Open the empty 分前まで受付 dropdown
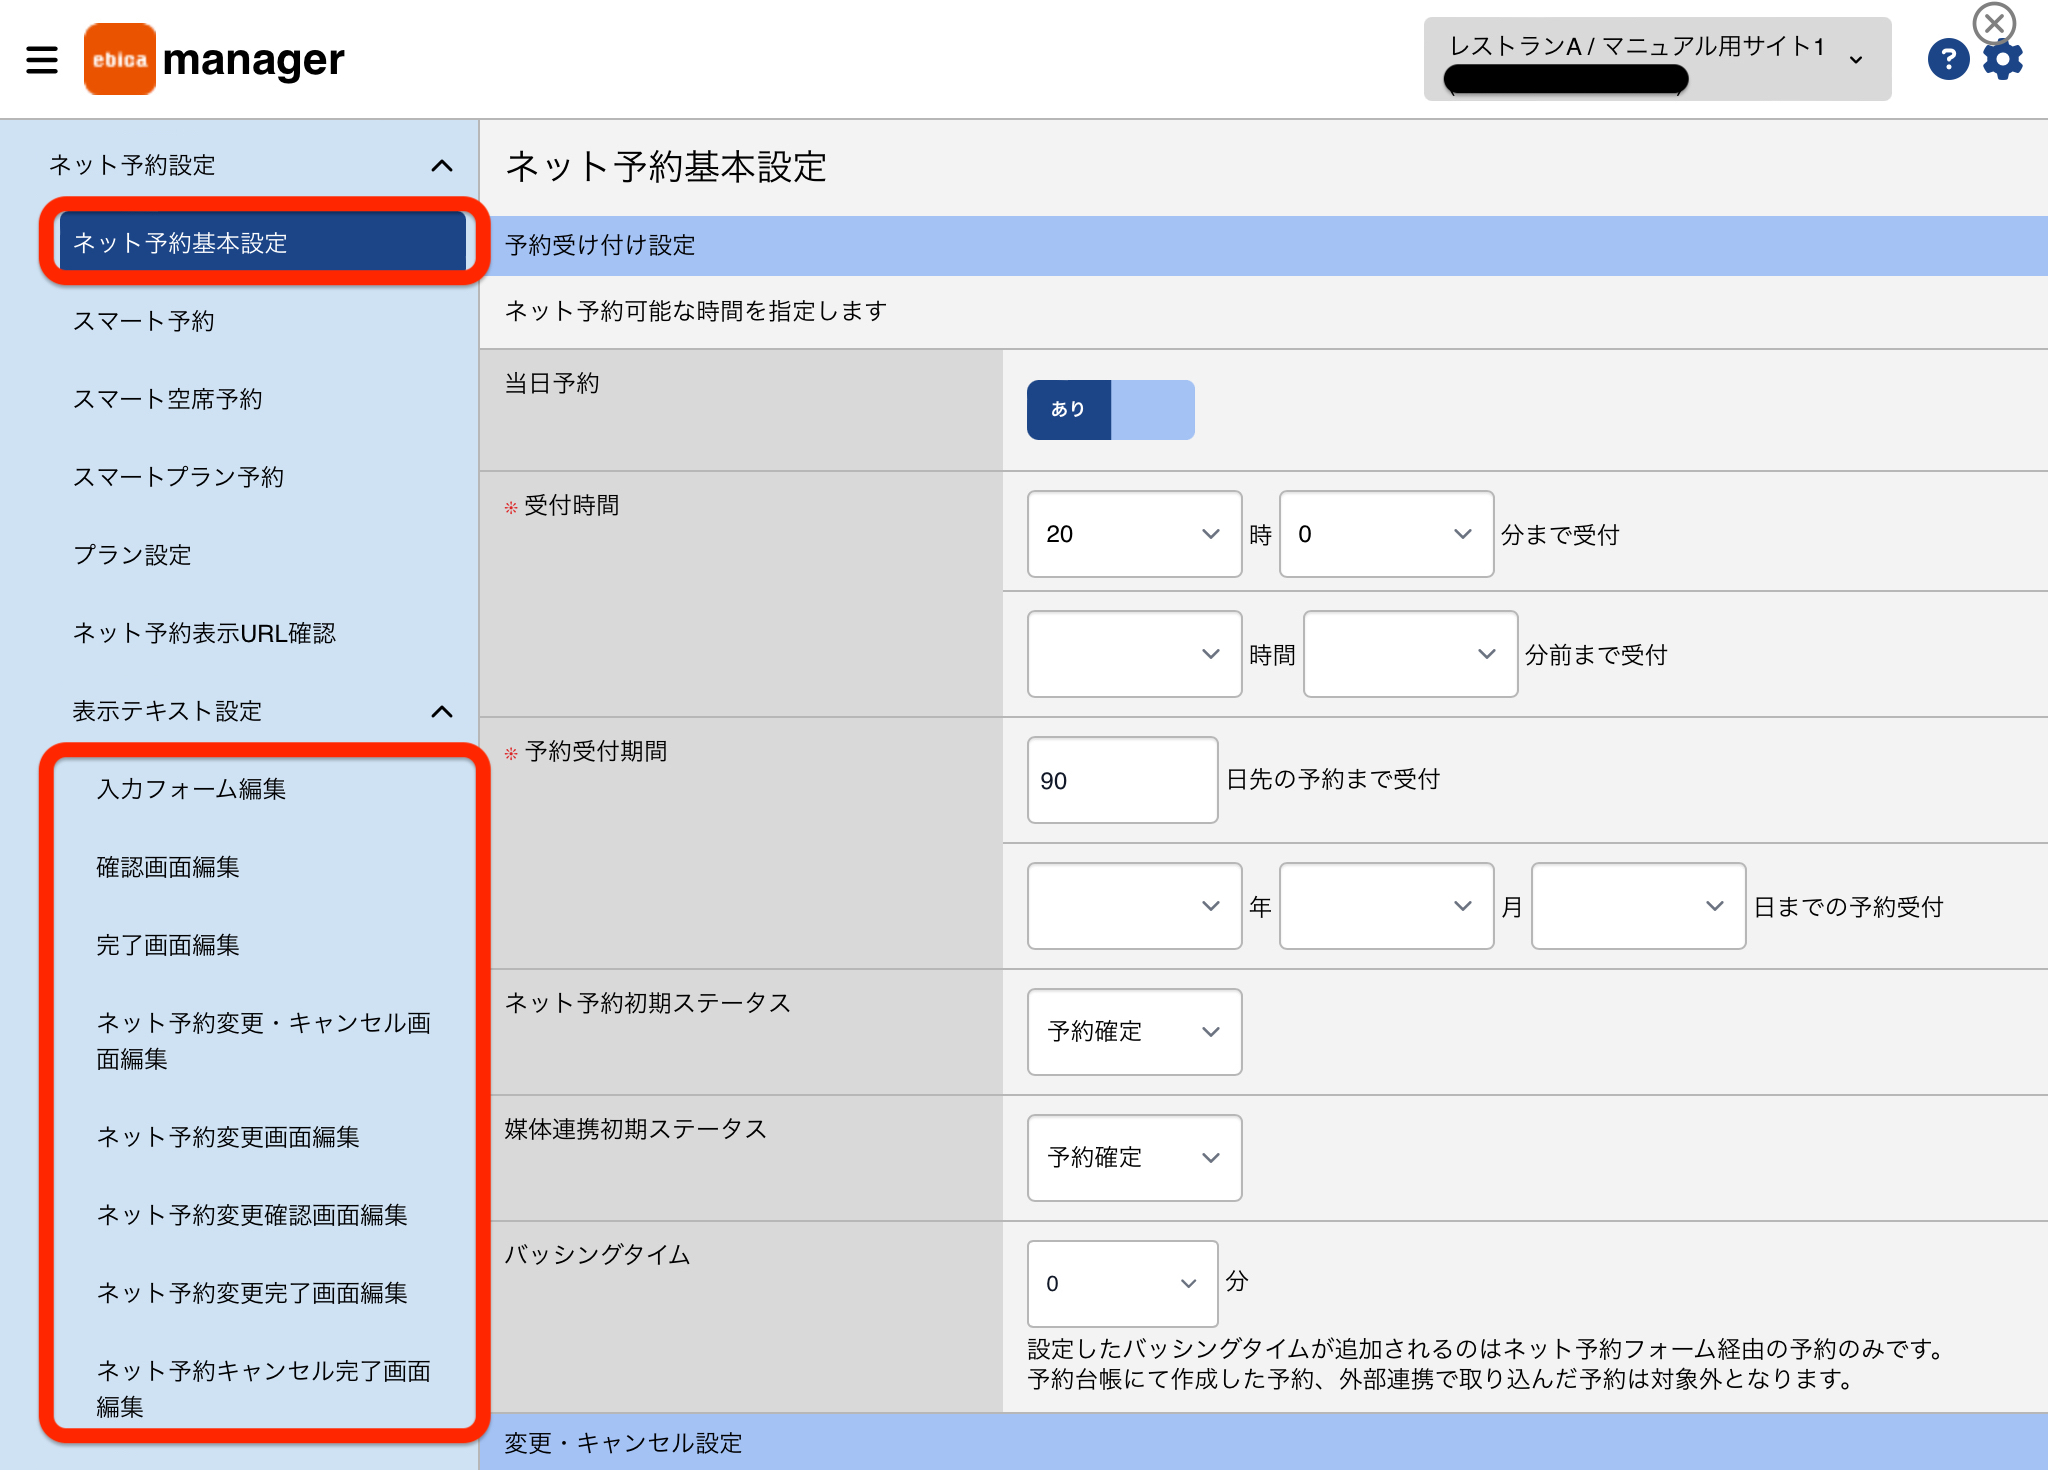 (x=1410, y=654)
